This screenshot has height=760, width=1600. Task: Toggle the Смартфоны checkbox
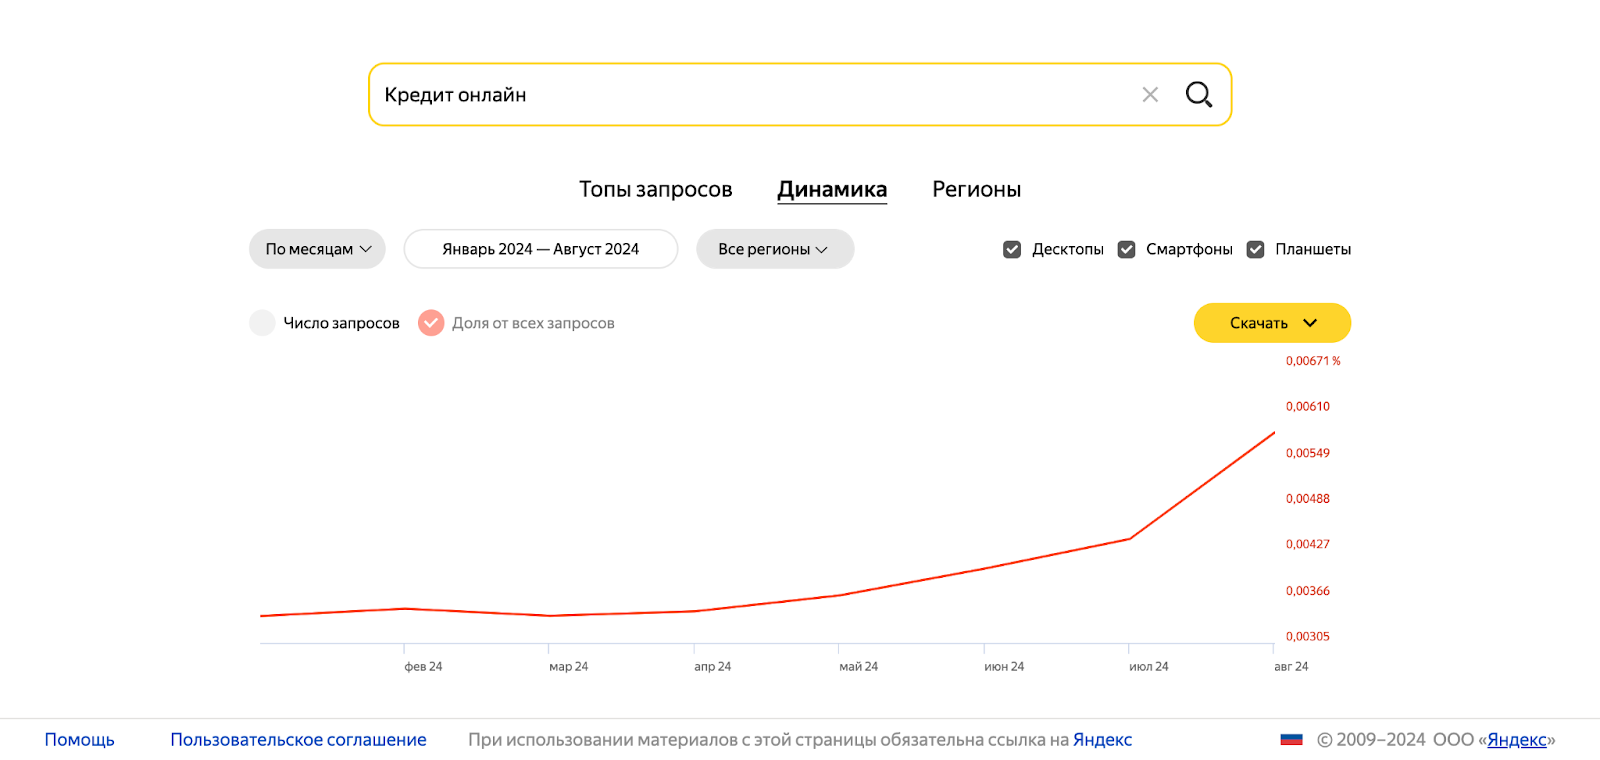click(x=1126, y=249)
